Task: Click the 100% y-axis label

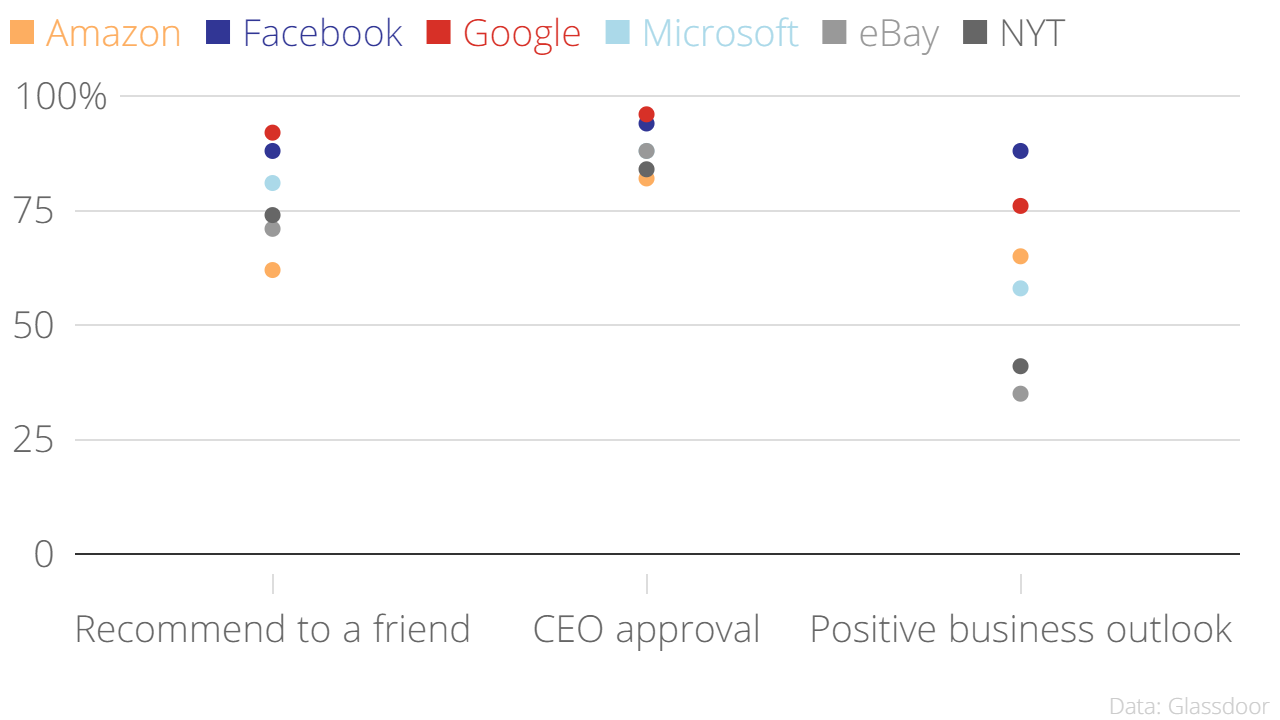Action: tap(59, 97)
